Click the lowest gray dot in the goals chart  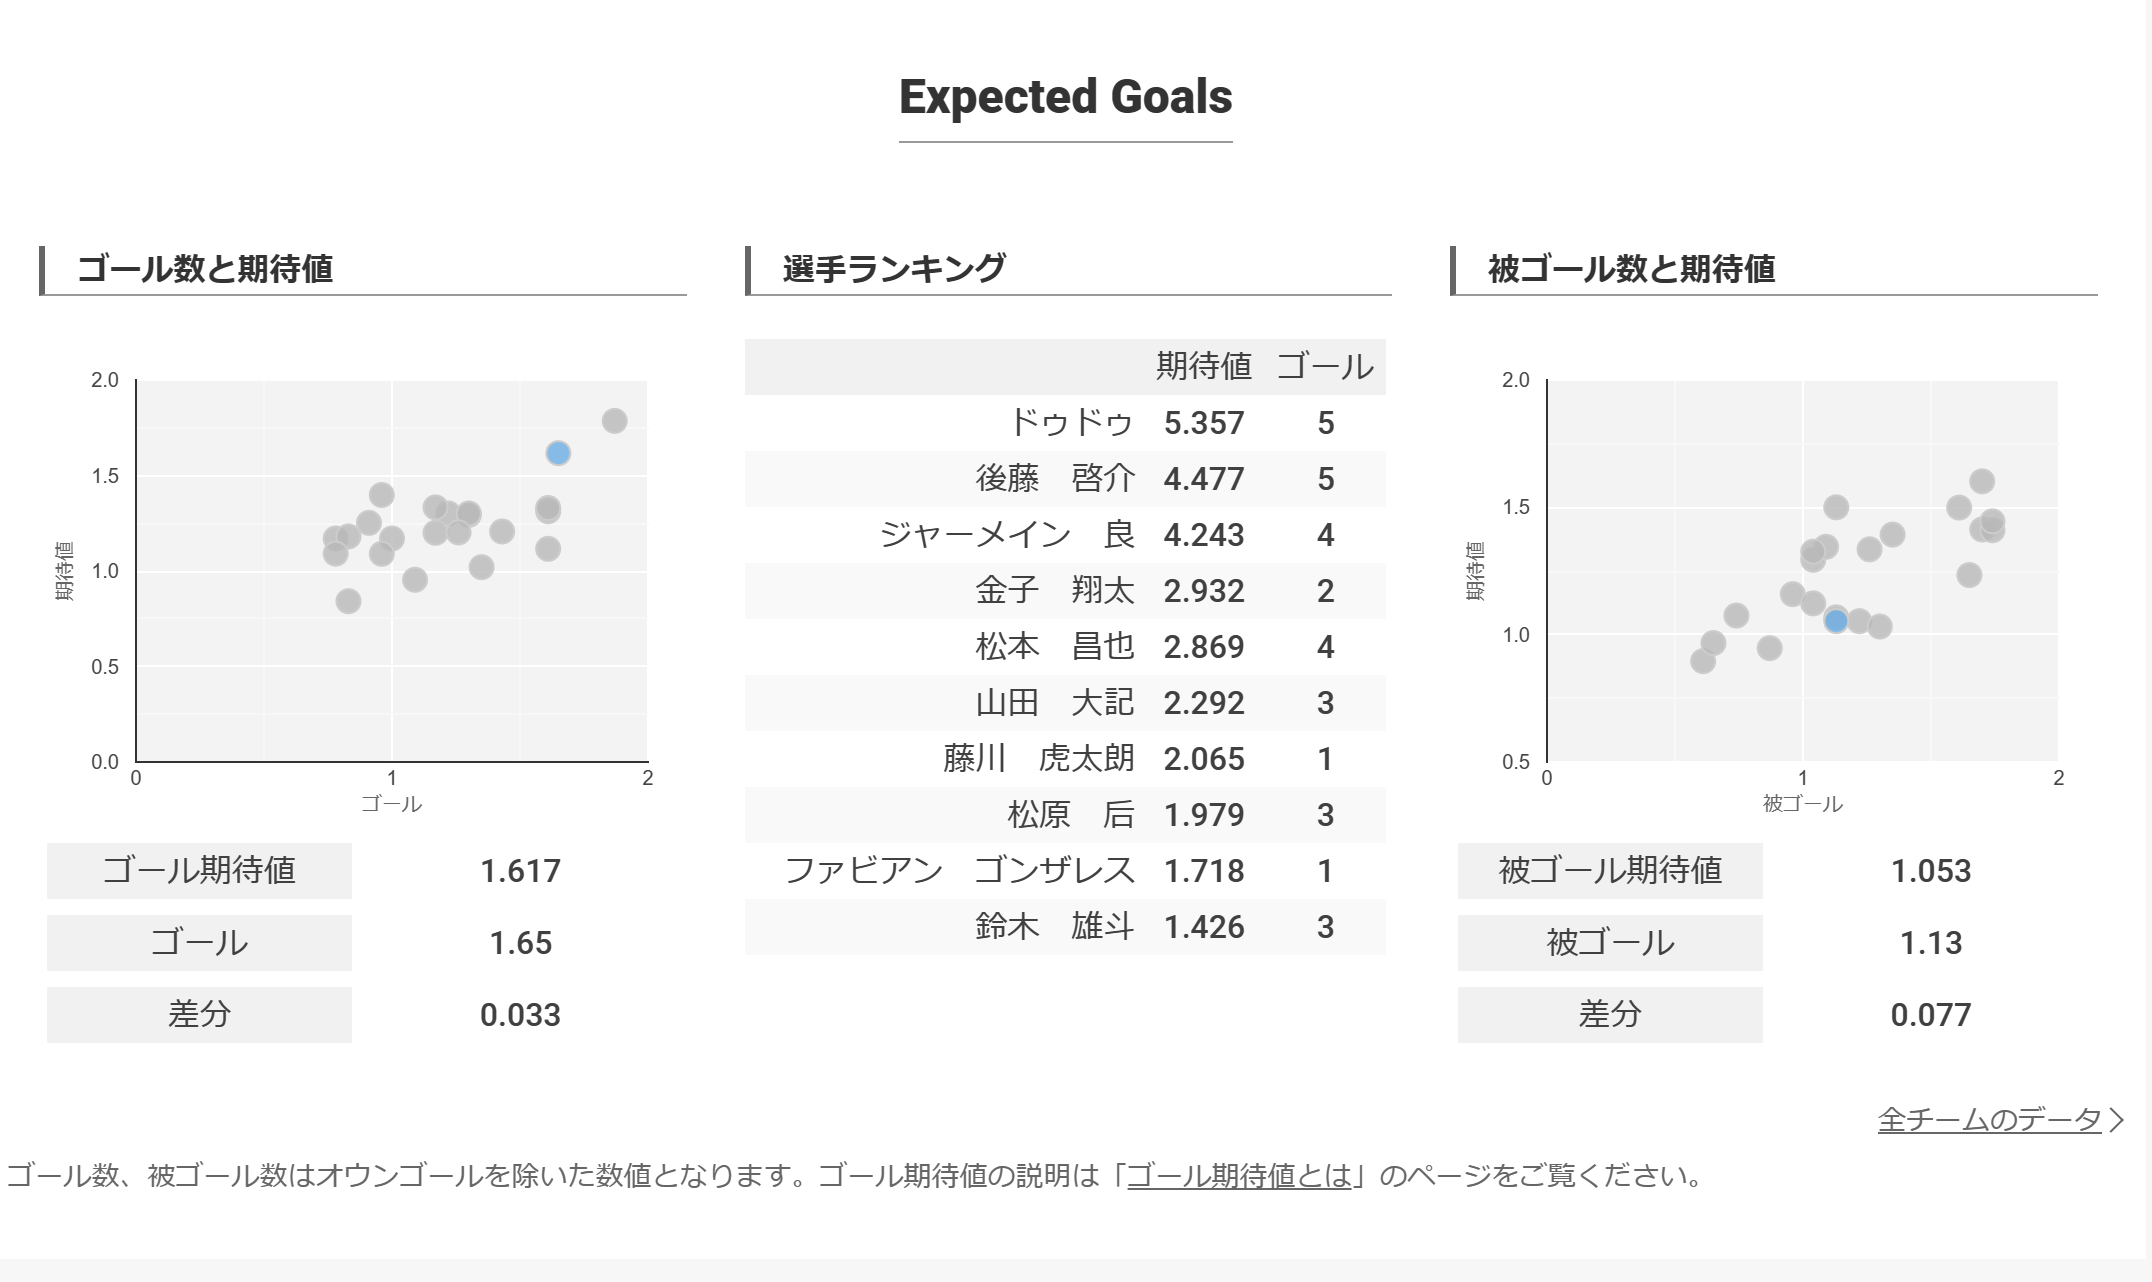(348, 601)
